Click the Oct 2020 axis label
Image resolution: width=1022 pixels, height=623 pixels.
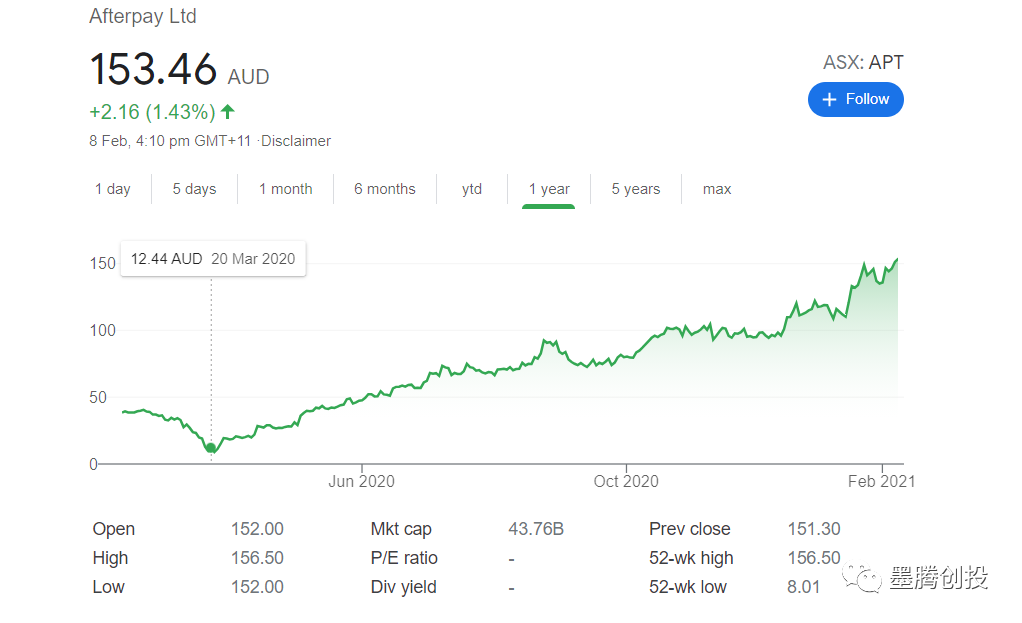pos(626,482)
